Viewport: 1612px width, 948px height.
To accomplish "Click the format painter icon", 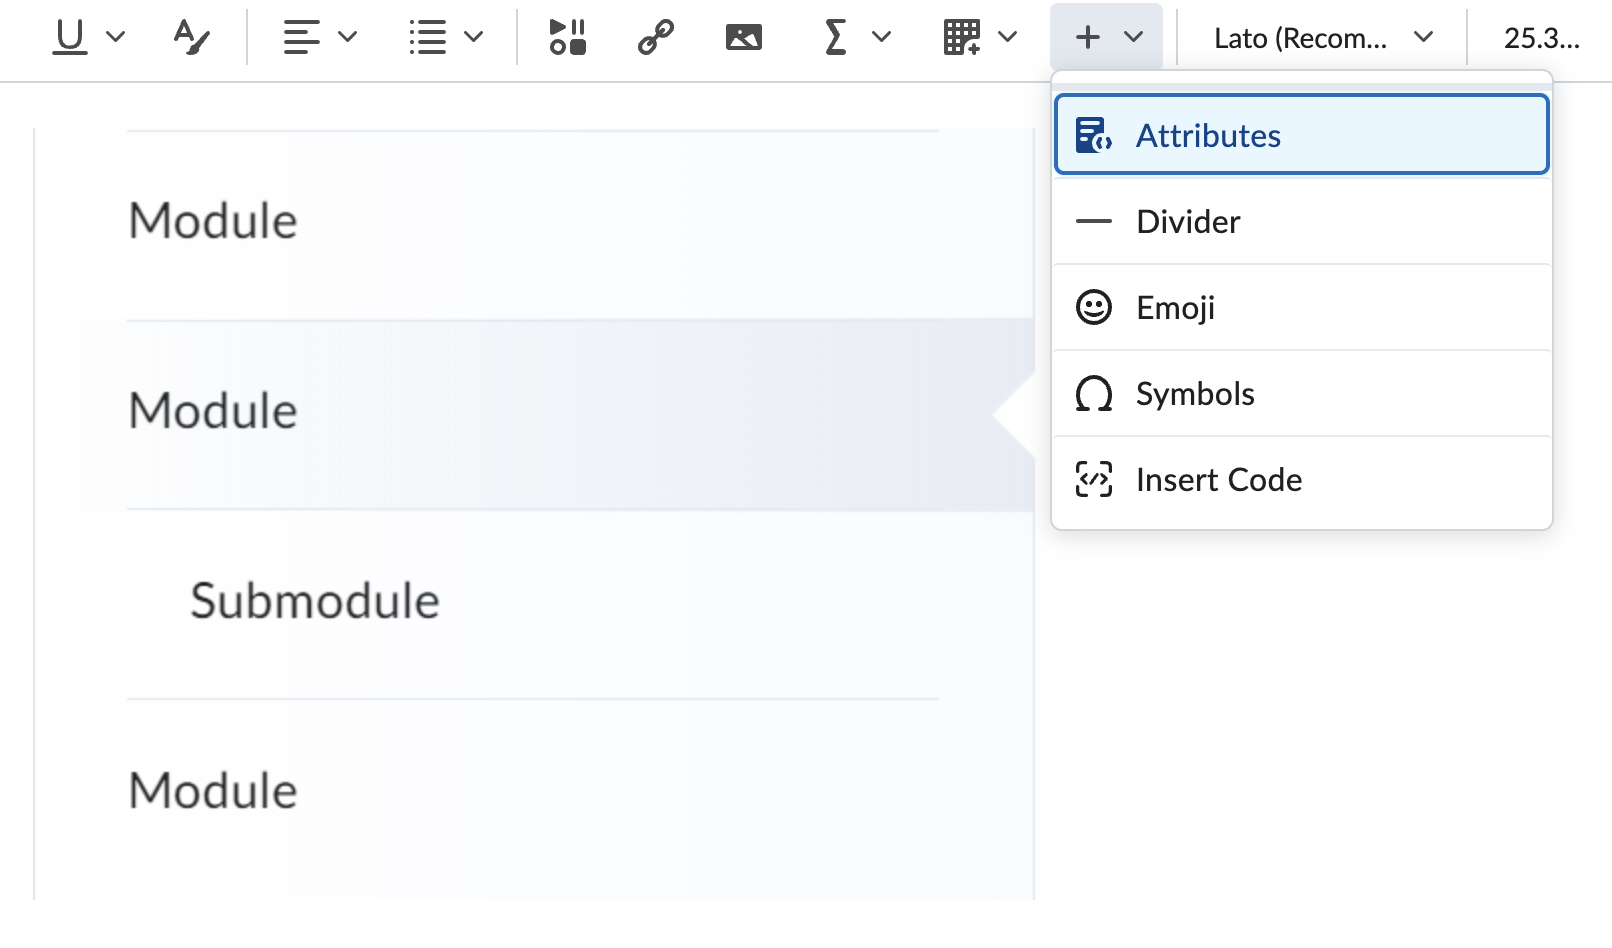I will (191, 37).
